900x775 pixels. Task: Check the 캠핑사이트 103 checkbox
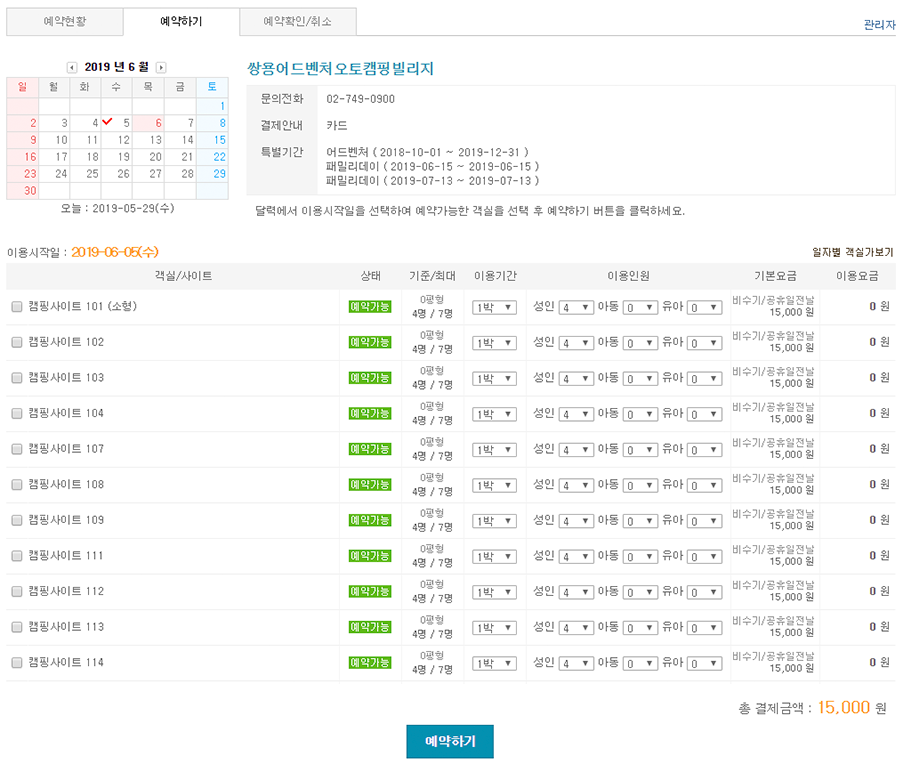[17, 378]
